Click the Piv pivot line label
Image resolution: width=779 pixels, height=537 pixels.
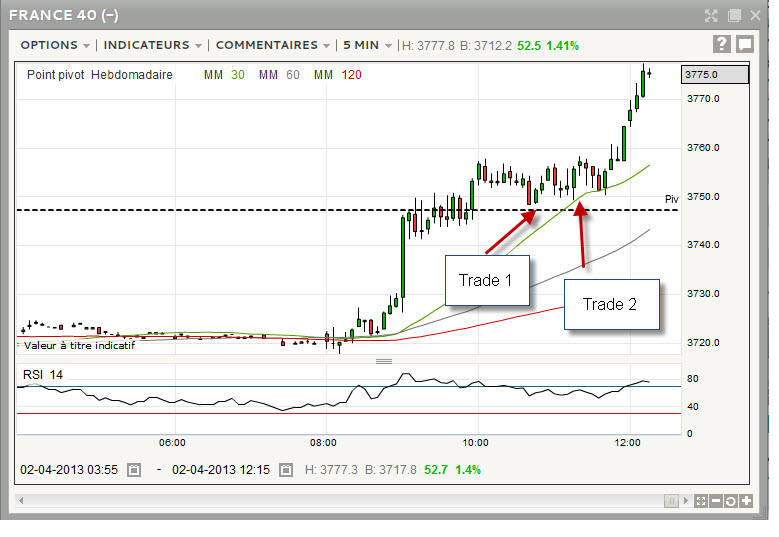[672, 199]
